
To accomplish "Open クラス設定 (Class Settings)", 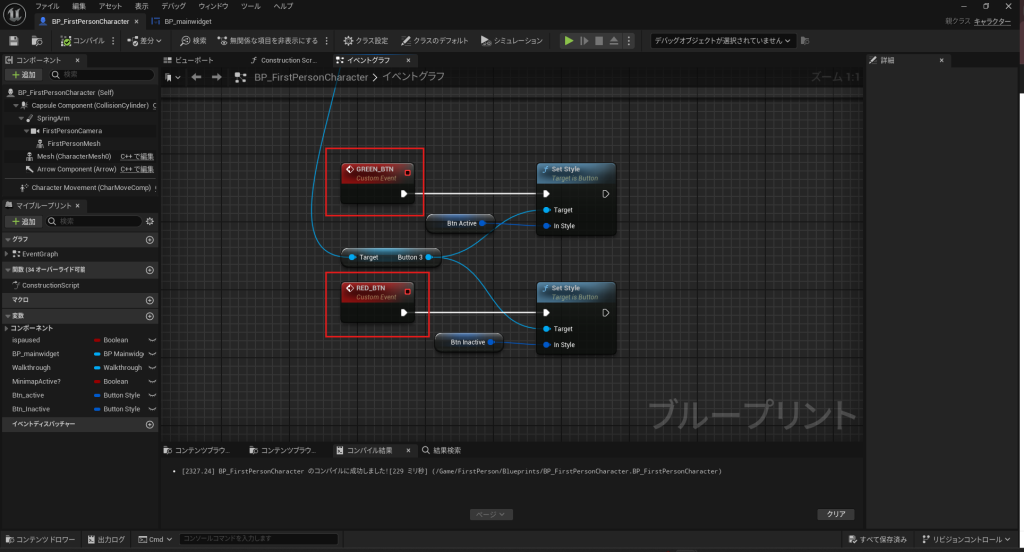I will pos(365,41).
